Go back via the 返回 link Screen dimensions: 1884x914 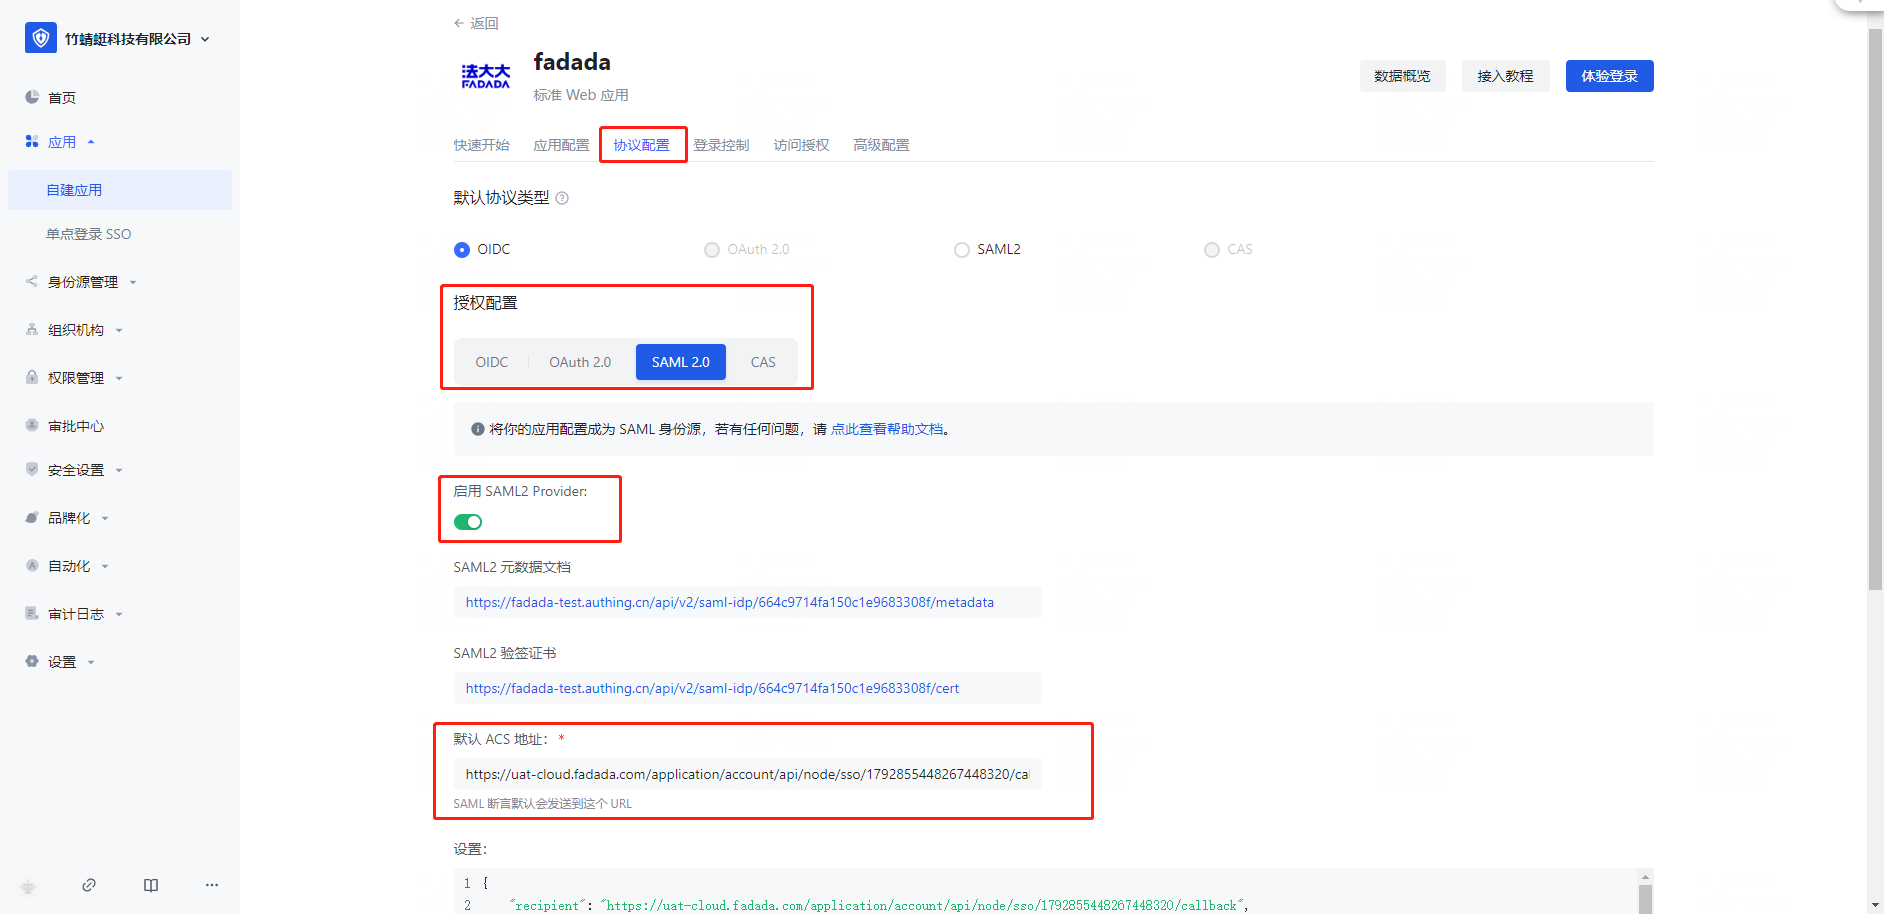pos(476,23)
